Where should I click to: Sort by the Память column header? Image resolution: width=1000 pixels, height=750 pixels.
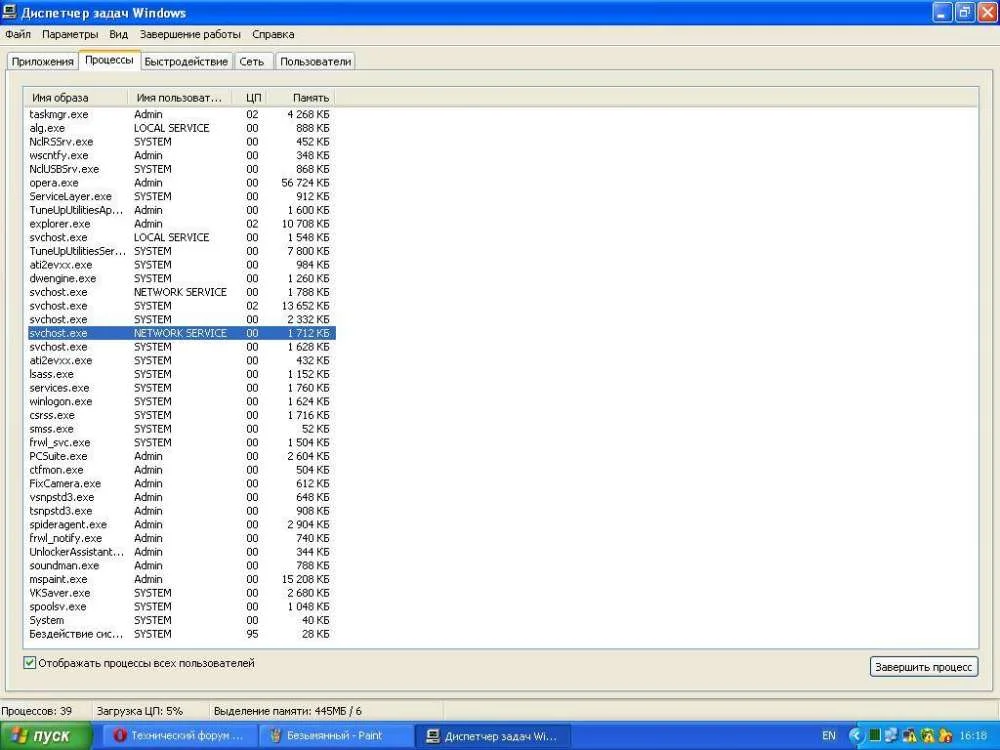[300, 98]
